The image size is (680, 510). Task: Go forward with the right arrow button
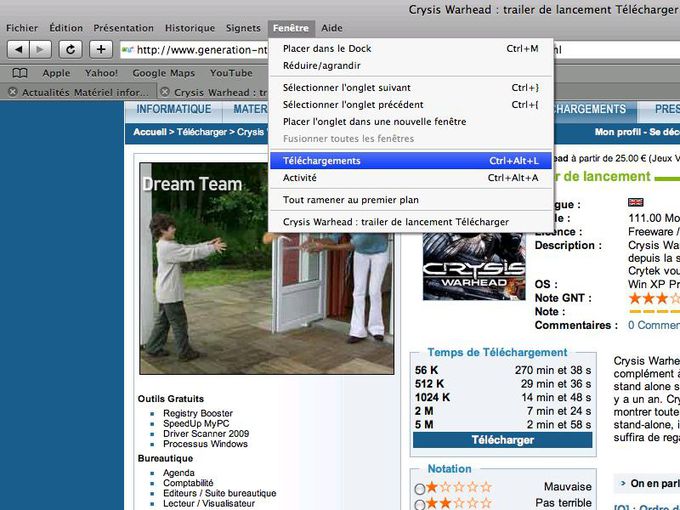pyautogui.click(x=40, y=49)
